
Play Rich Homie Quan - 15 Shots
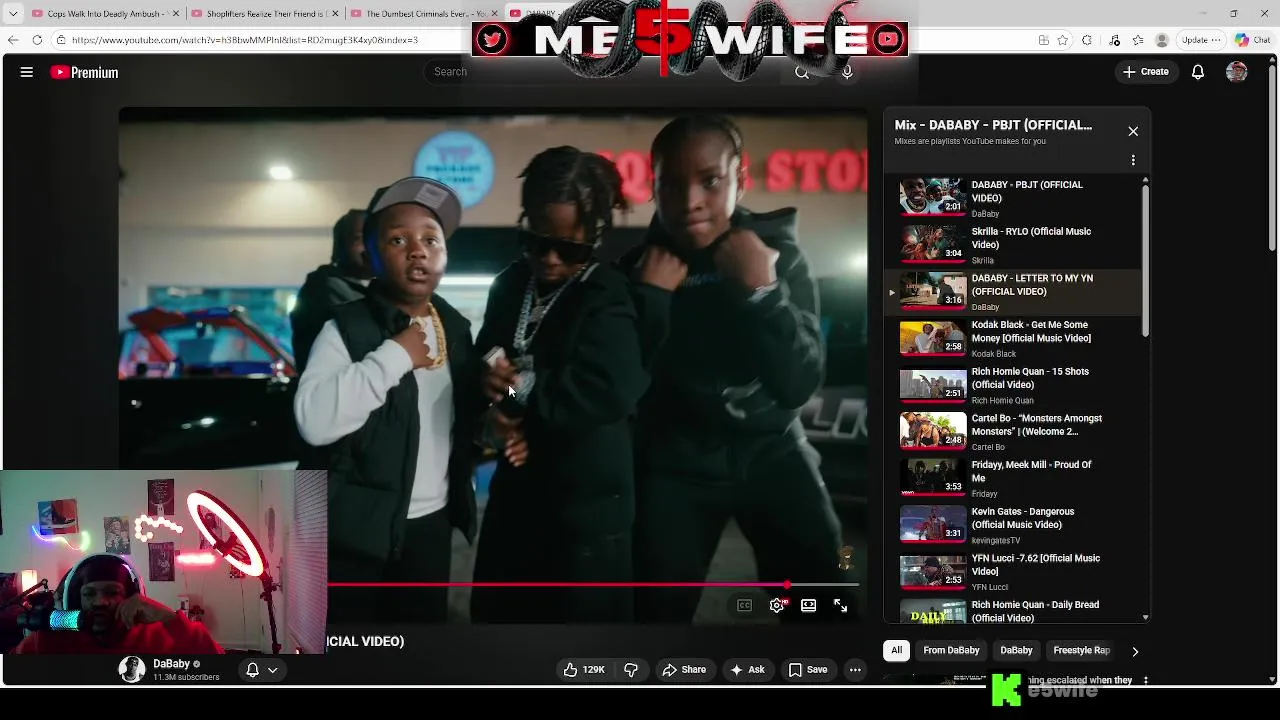point(1014,385)
